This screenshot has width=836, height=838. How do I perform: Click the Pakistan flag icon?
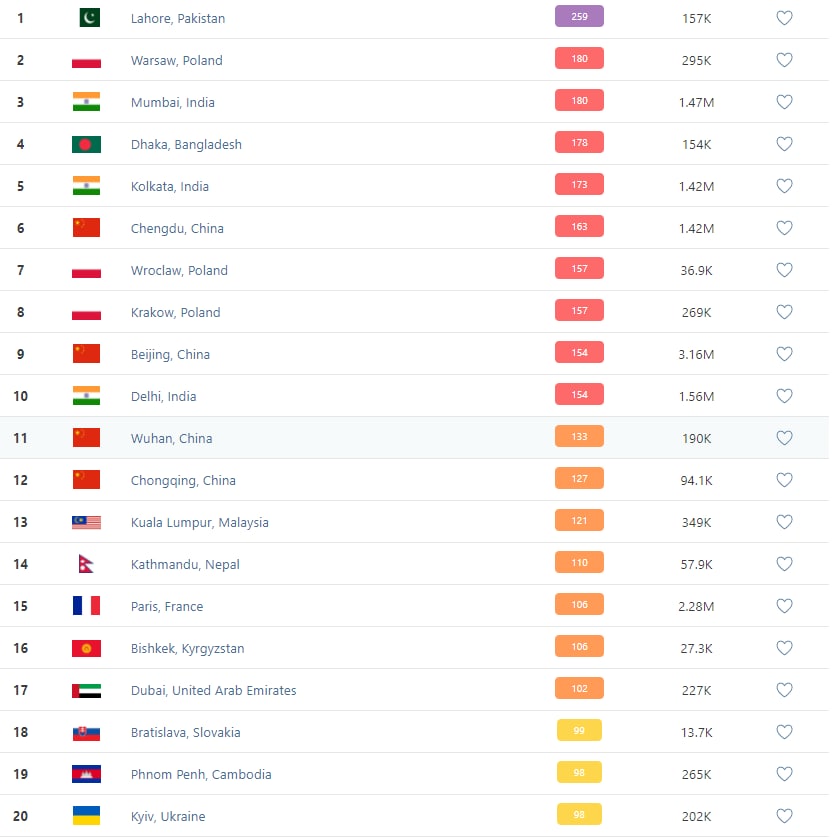pyautogui.click(x=89, y=18)
